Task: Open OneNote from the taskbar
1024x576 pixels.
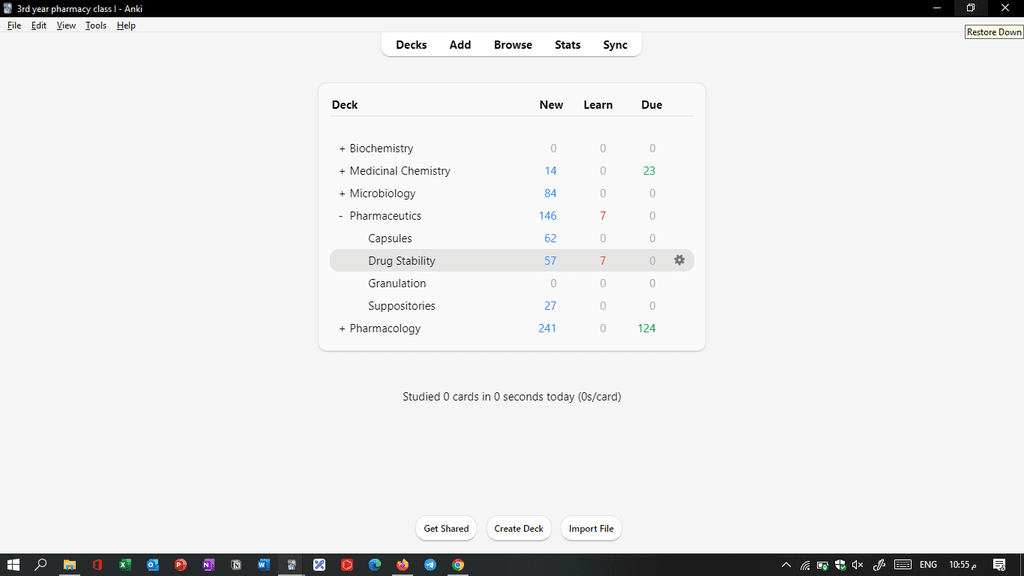Action: coord(208,565)
